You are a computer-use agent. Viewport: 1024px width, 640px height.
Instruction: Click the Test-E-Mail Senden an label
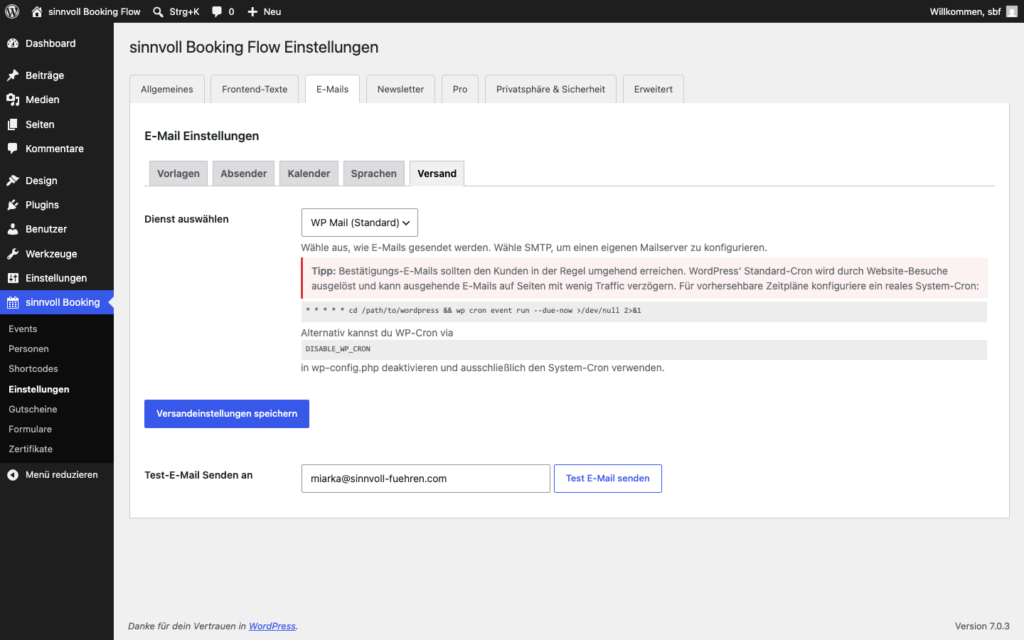199,475
